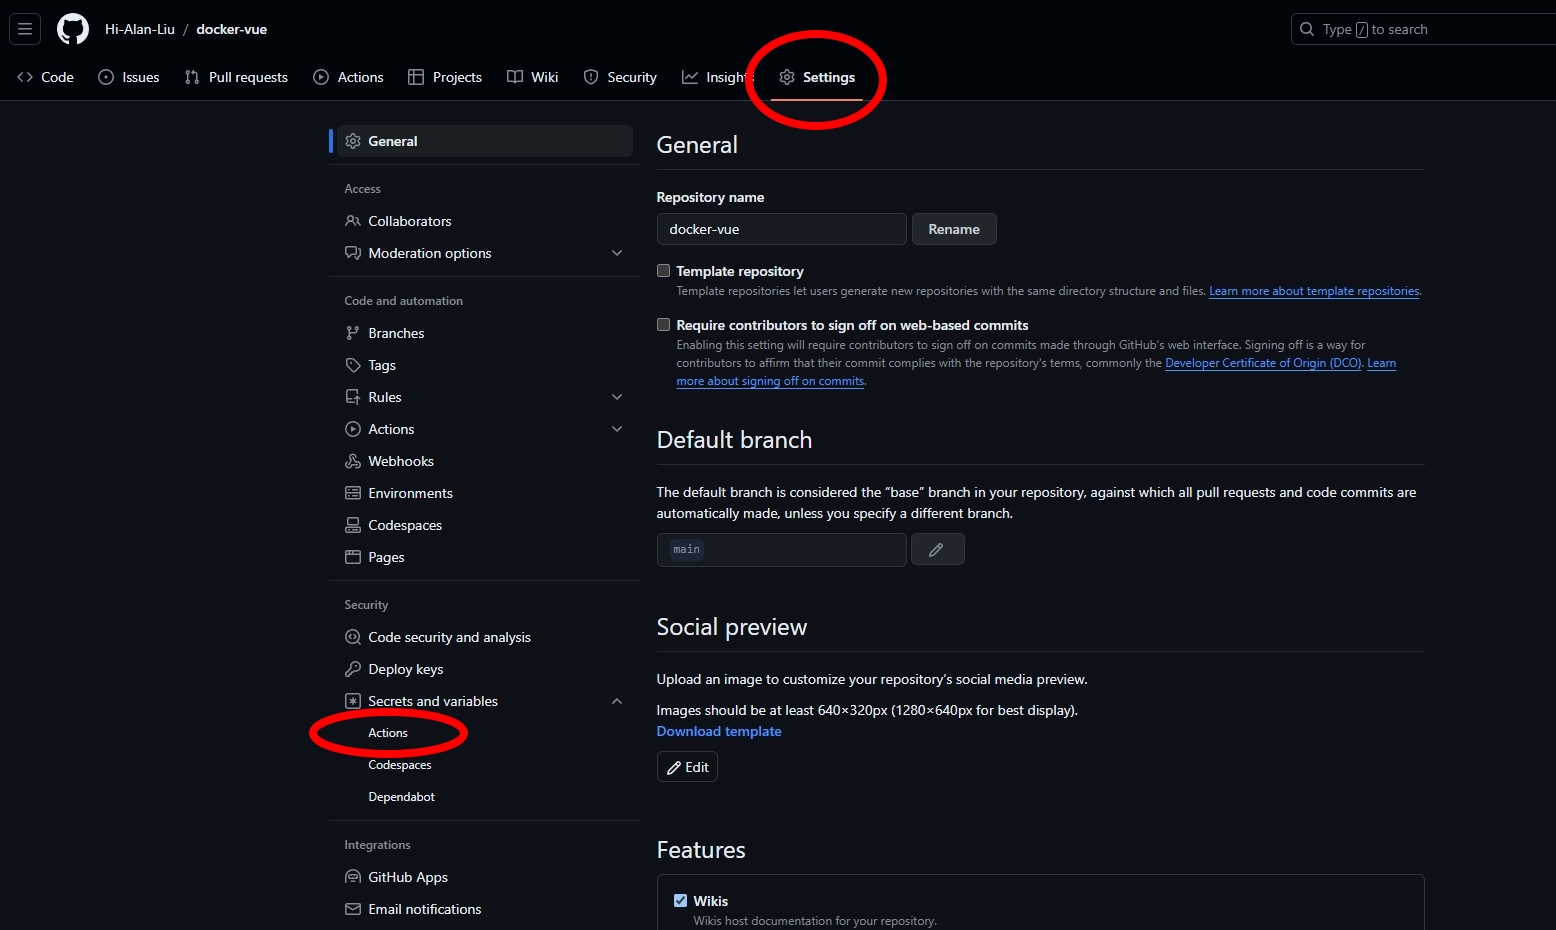
Task: Click the Wiki book icon
Action: 515,77
